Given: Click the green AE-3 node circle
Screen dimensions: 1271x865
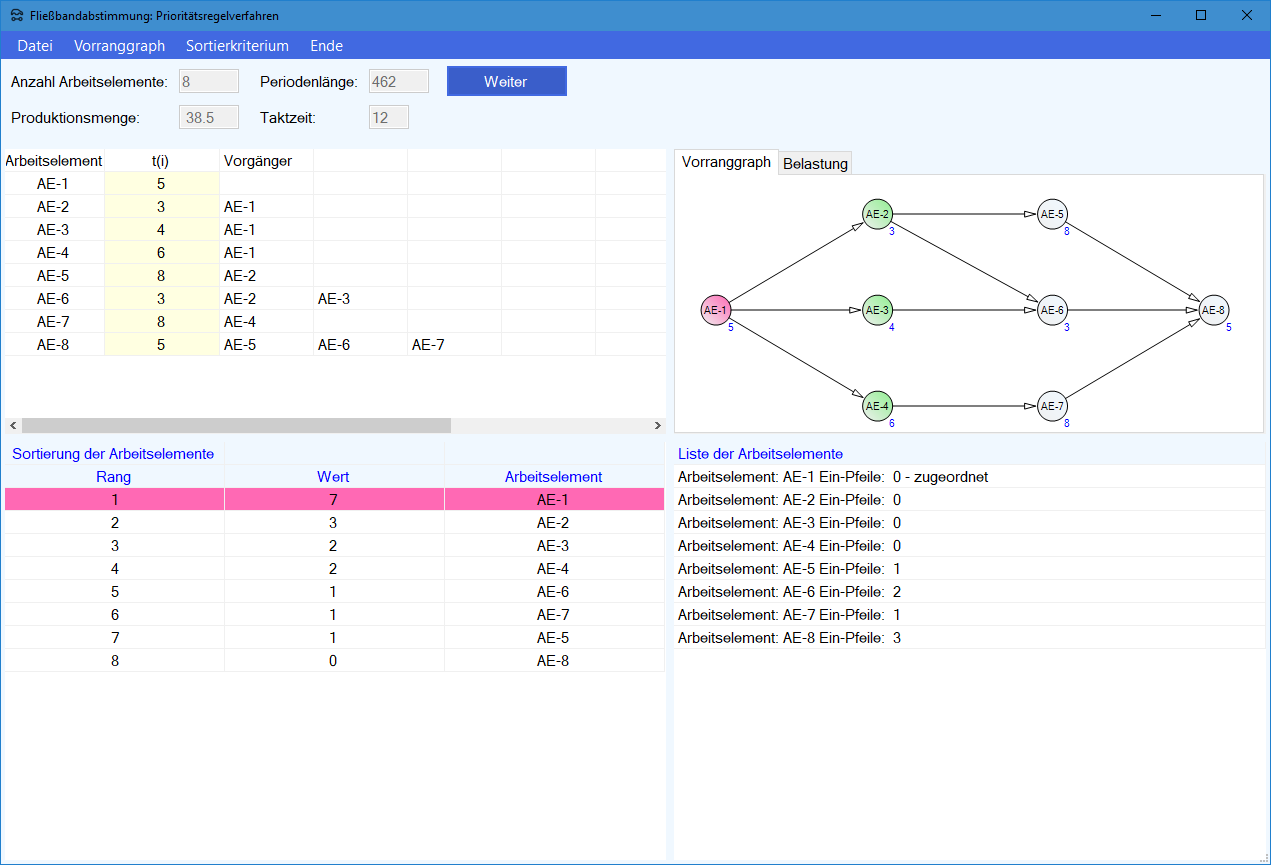Looking at the screenshot, I should click(877, 311).
